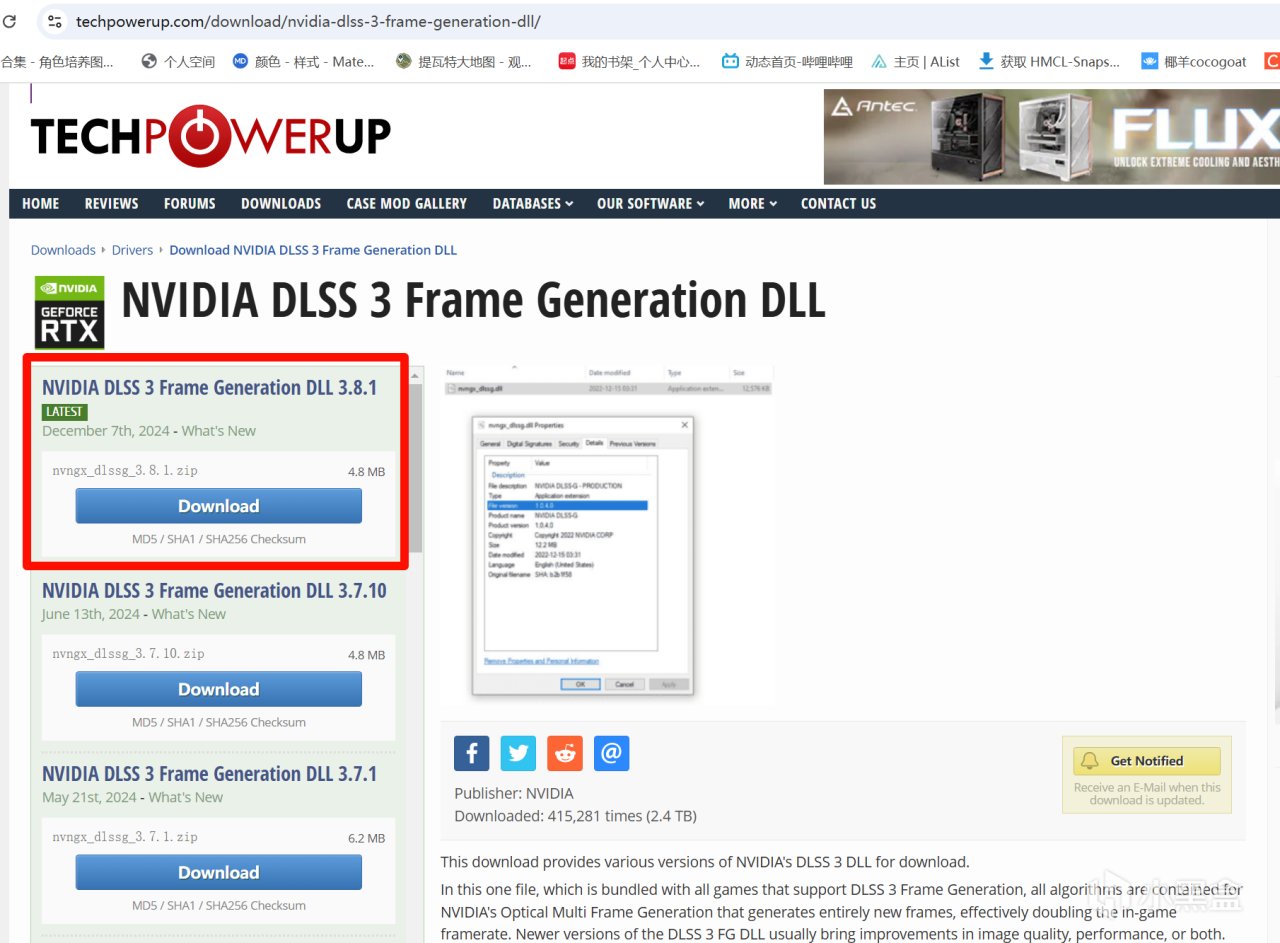The width and height of the screenshot is (1280, 943).
Task: Click the Downloads breadcrumb link
Action: tap(63, 250)
